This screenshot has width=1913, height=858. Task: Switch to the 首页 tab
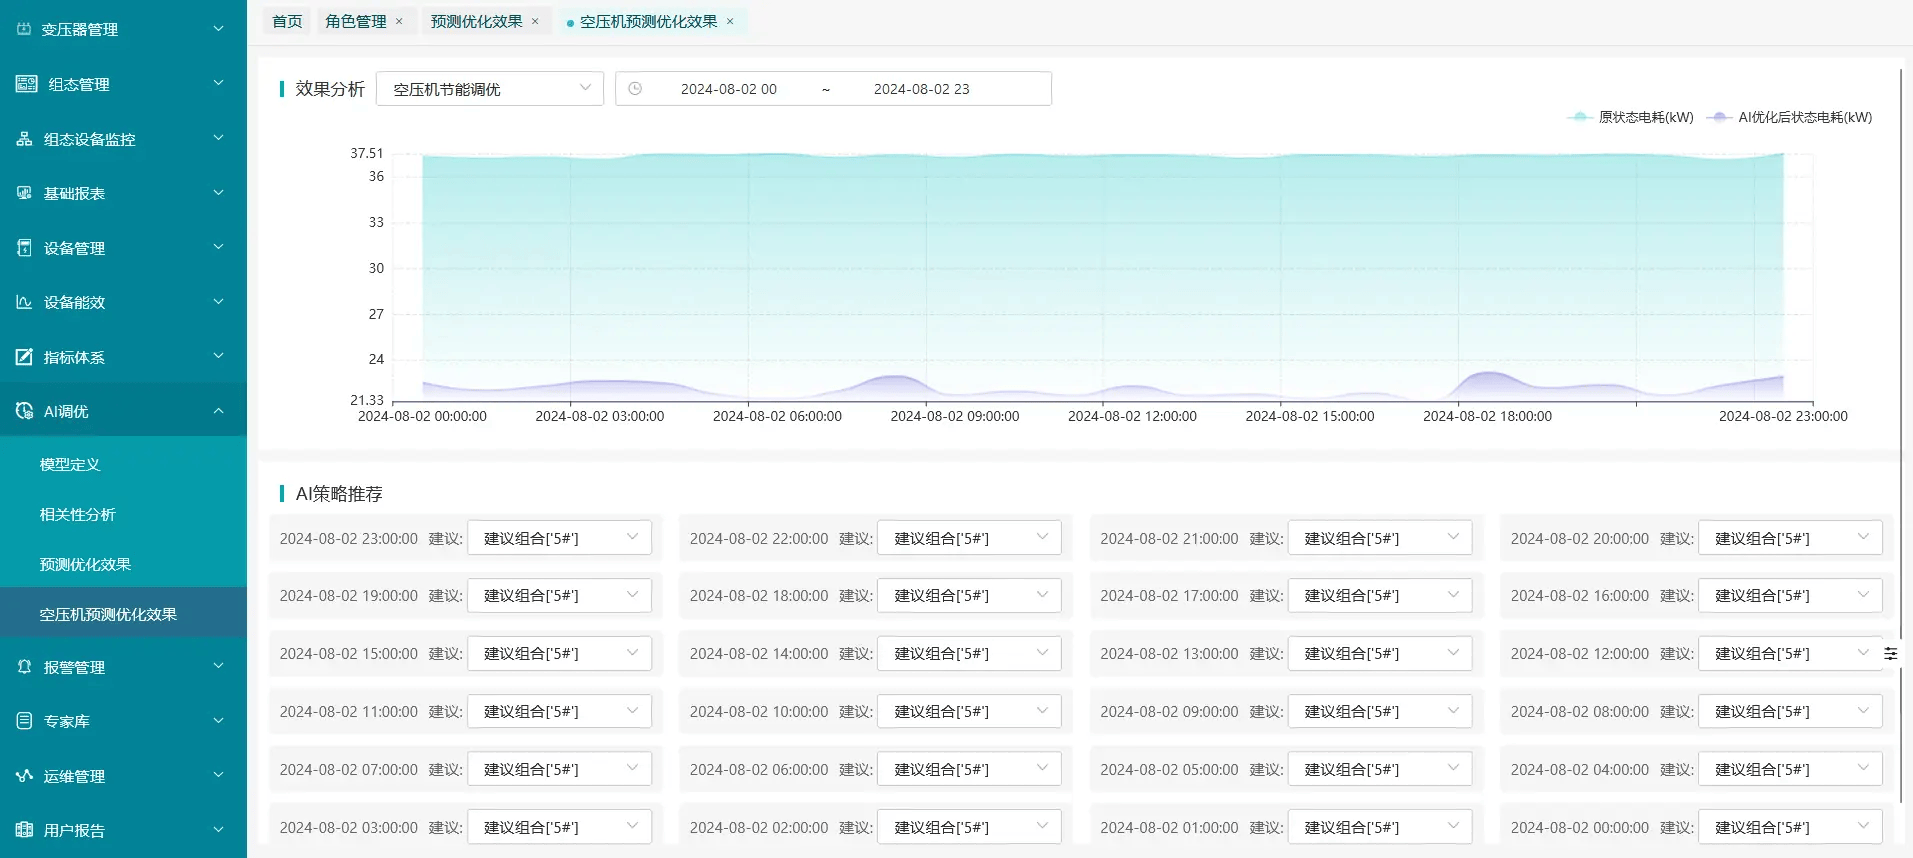pos(287,21)
